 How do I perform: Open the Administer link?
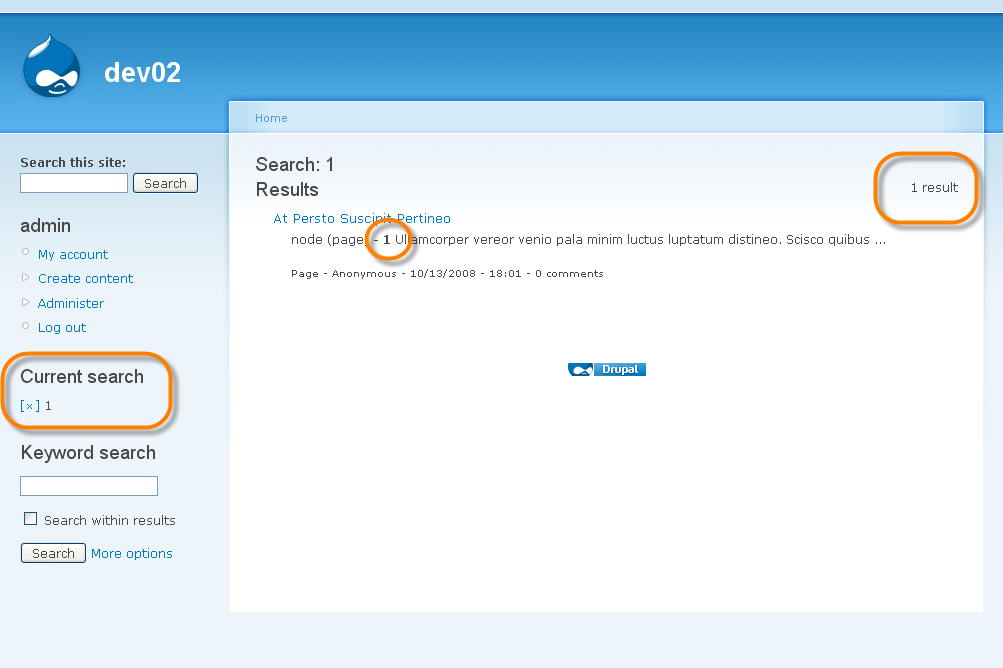(x=71, y=303)
